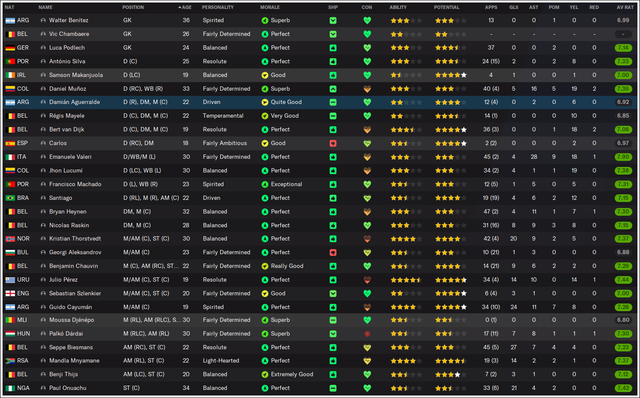This screenshot has width=640, height=398.
Task: Click the Colombia flag beside Daniel Muñoz
Action: pyautogui.click(x=10, y=89)
